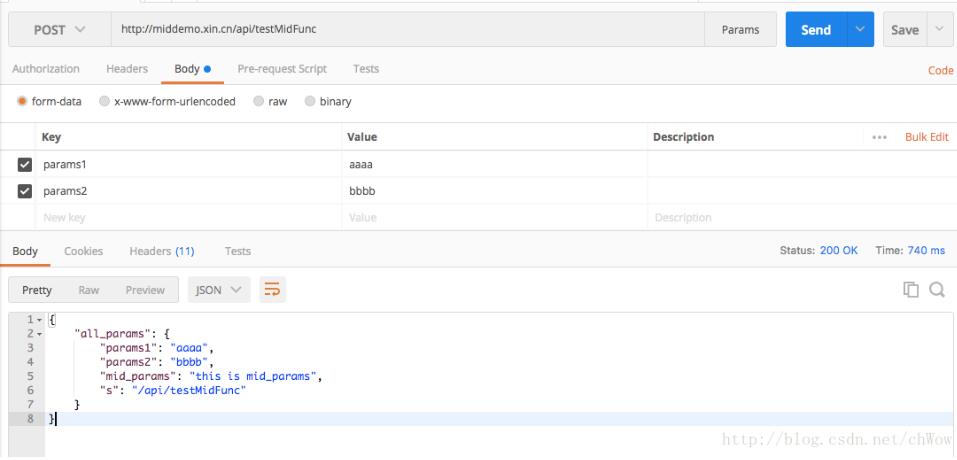Click the Send button
Image resolution: width=957 pixels, height=460 pixels.
(x=815, y=30)
